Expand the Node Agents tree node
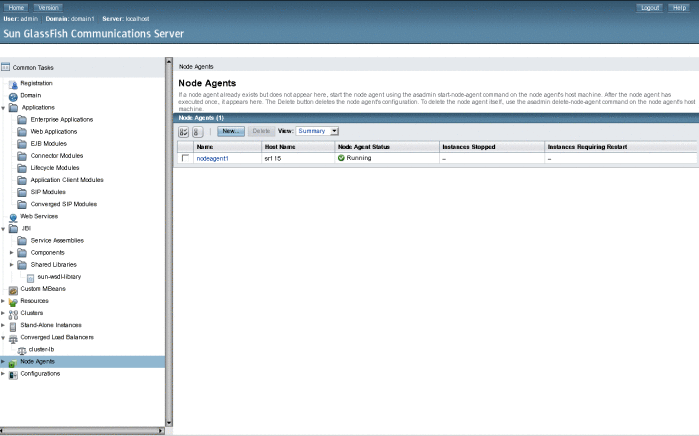 pos(3,362)
